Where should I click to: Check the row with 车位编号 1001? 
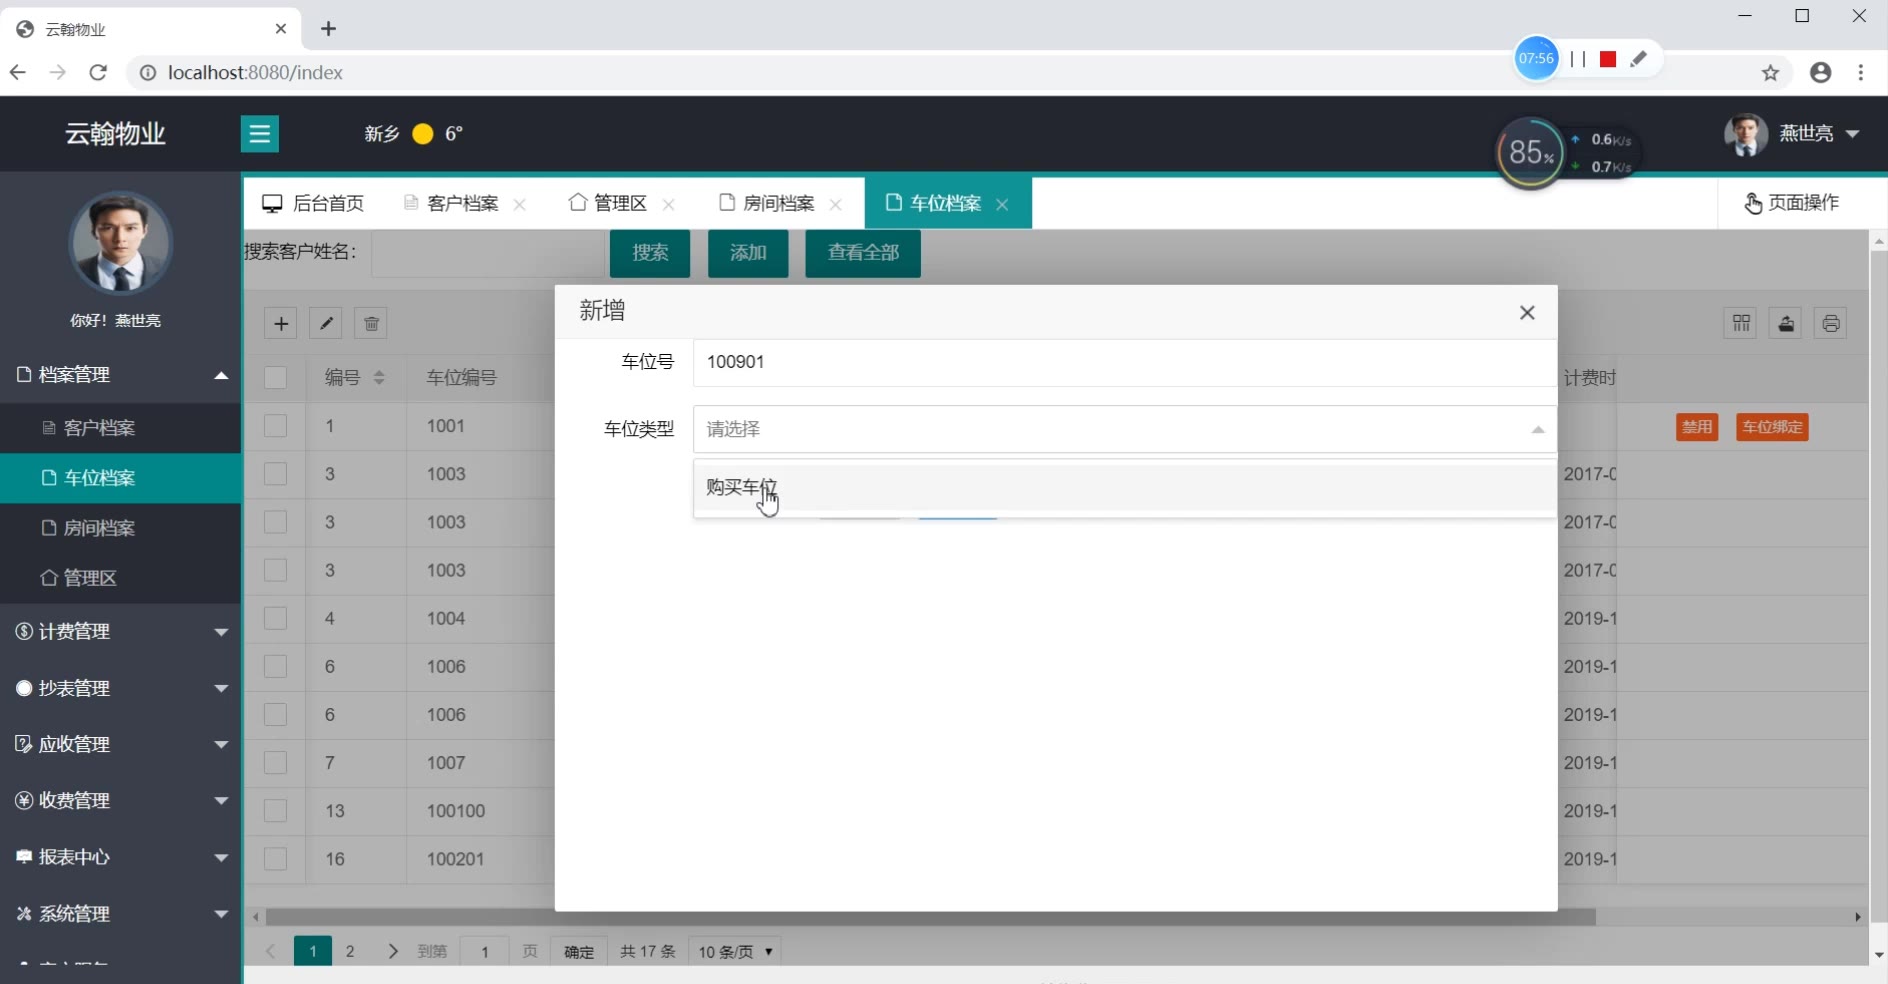(x=275, y=426)
